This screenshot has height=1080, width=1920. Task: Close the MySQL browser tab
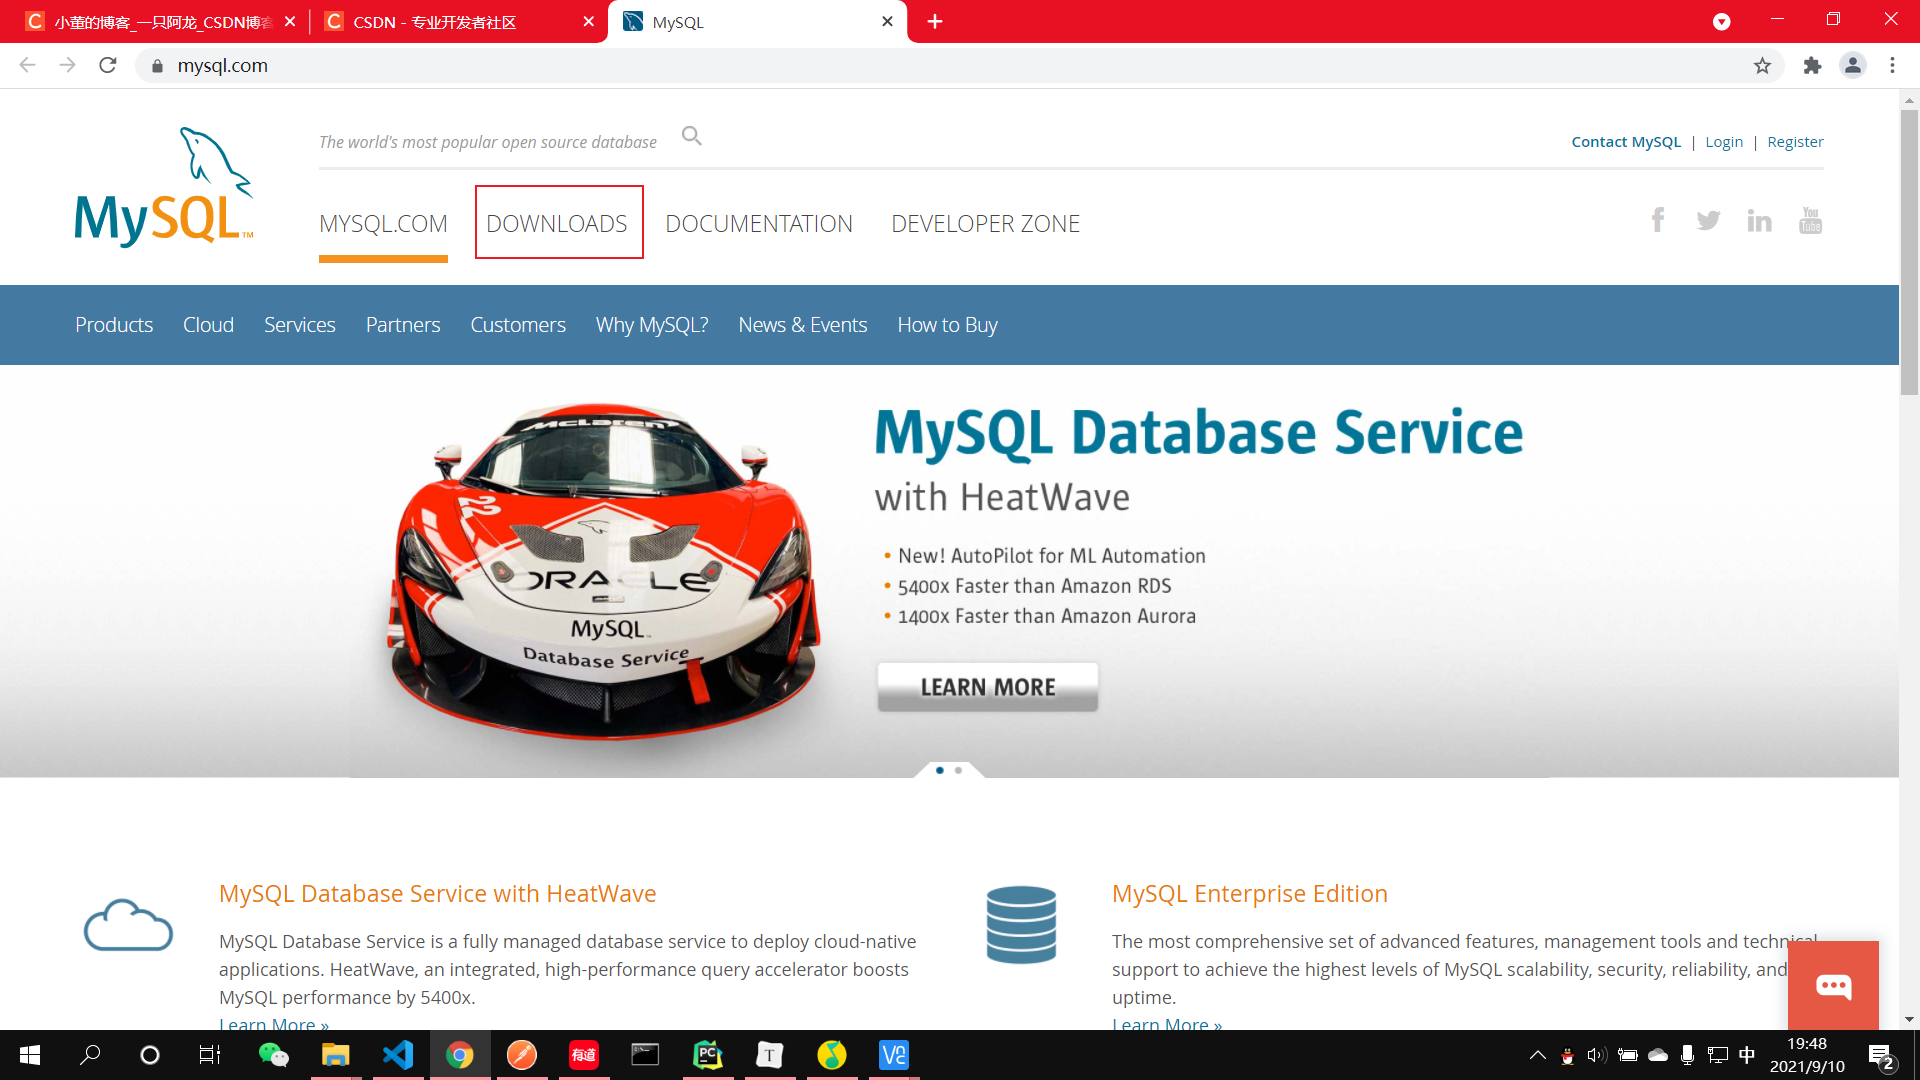[887, 22]
